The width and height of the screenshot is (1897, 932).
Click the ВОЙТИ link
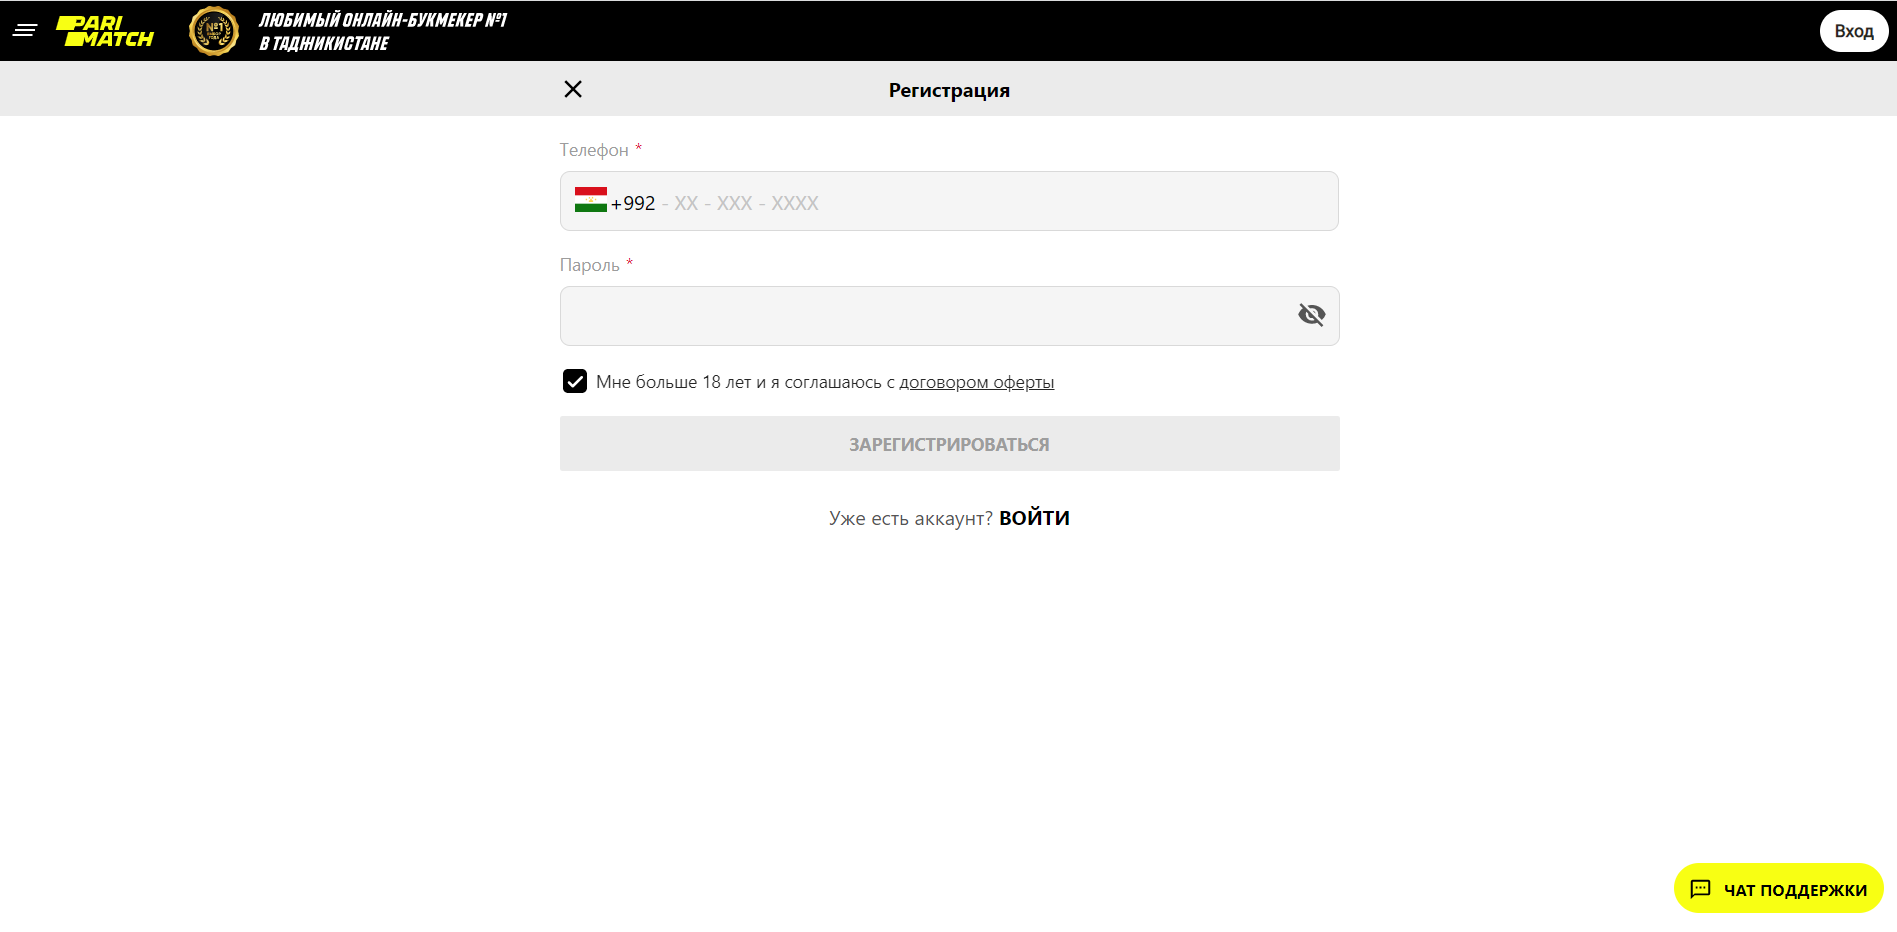(1034, 518)
